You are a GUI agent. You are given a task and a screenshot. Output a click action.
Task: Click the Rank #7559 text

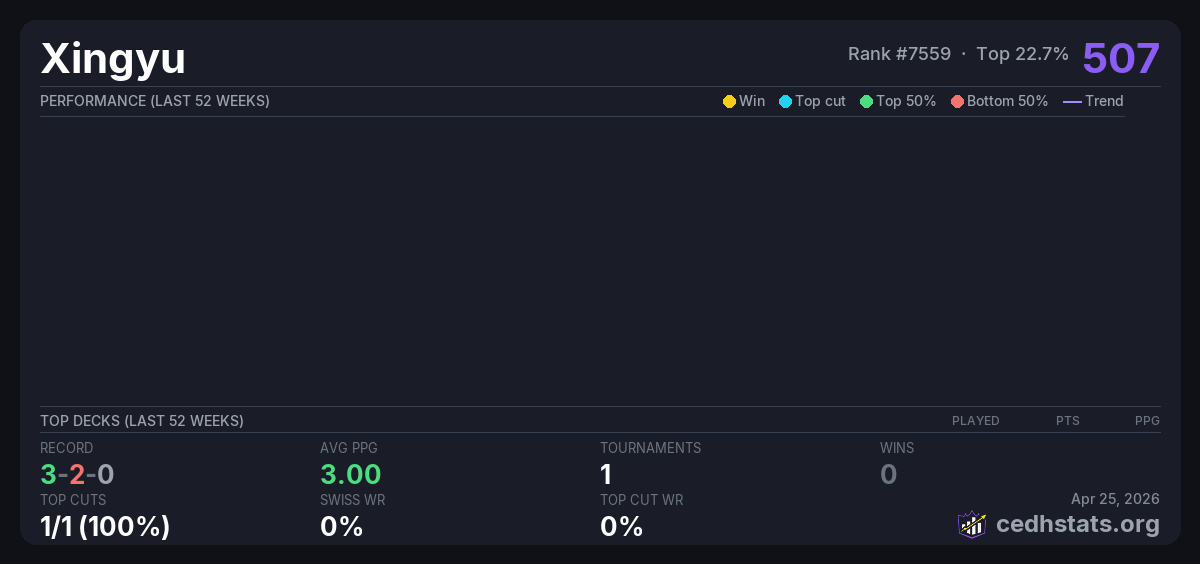pyautogui.click(x=899, y=54)
